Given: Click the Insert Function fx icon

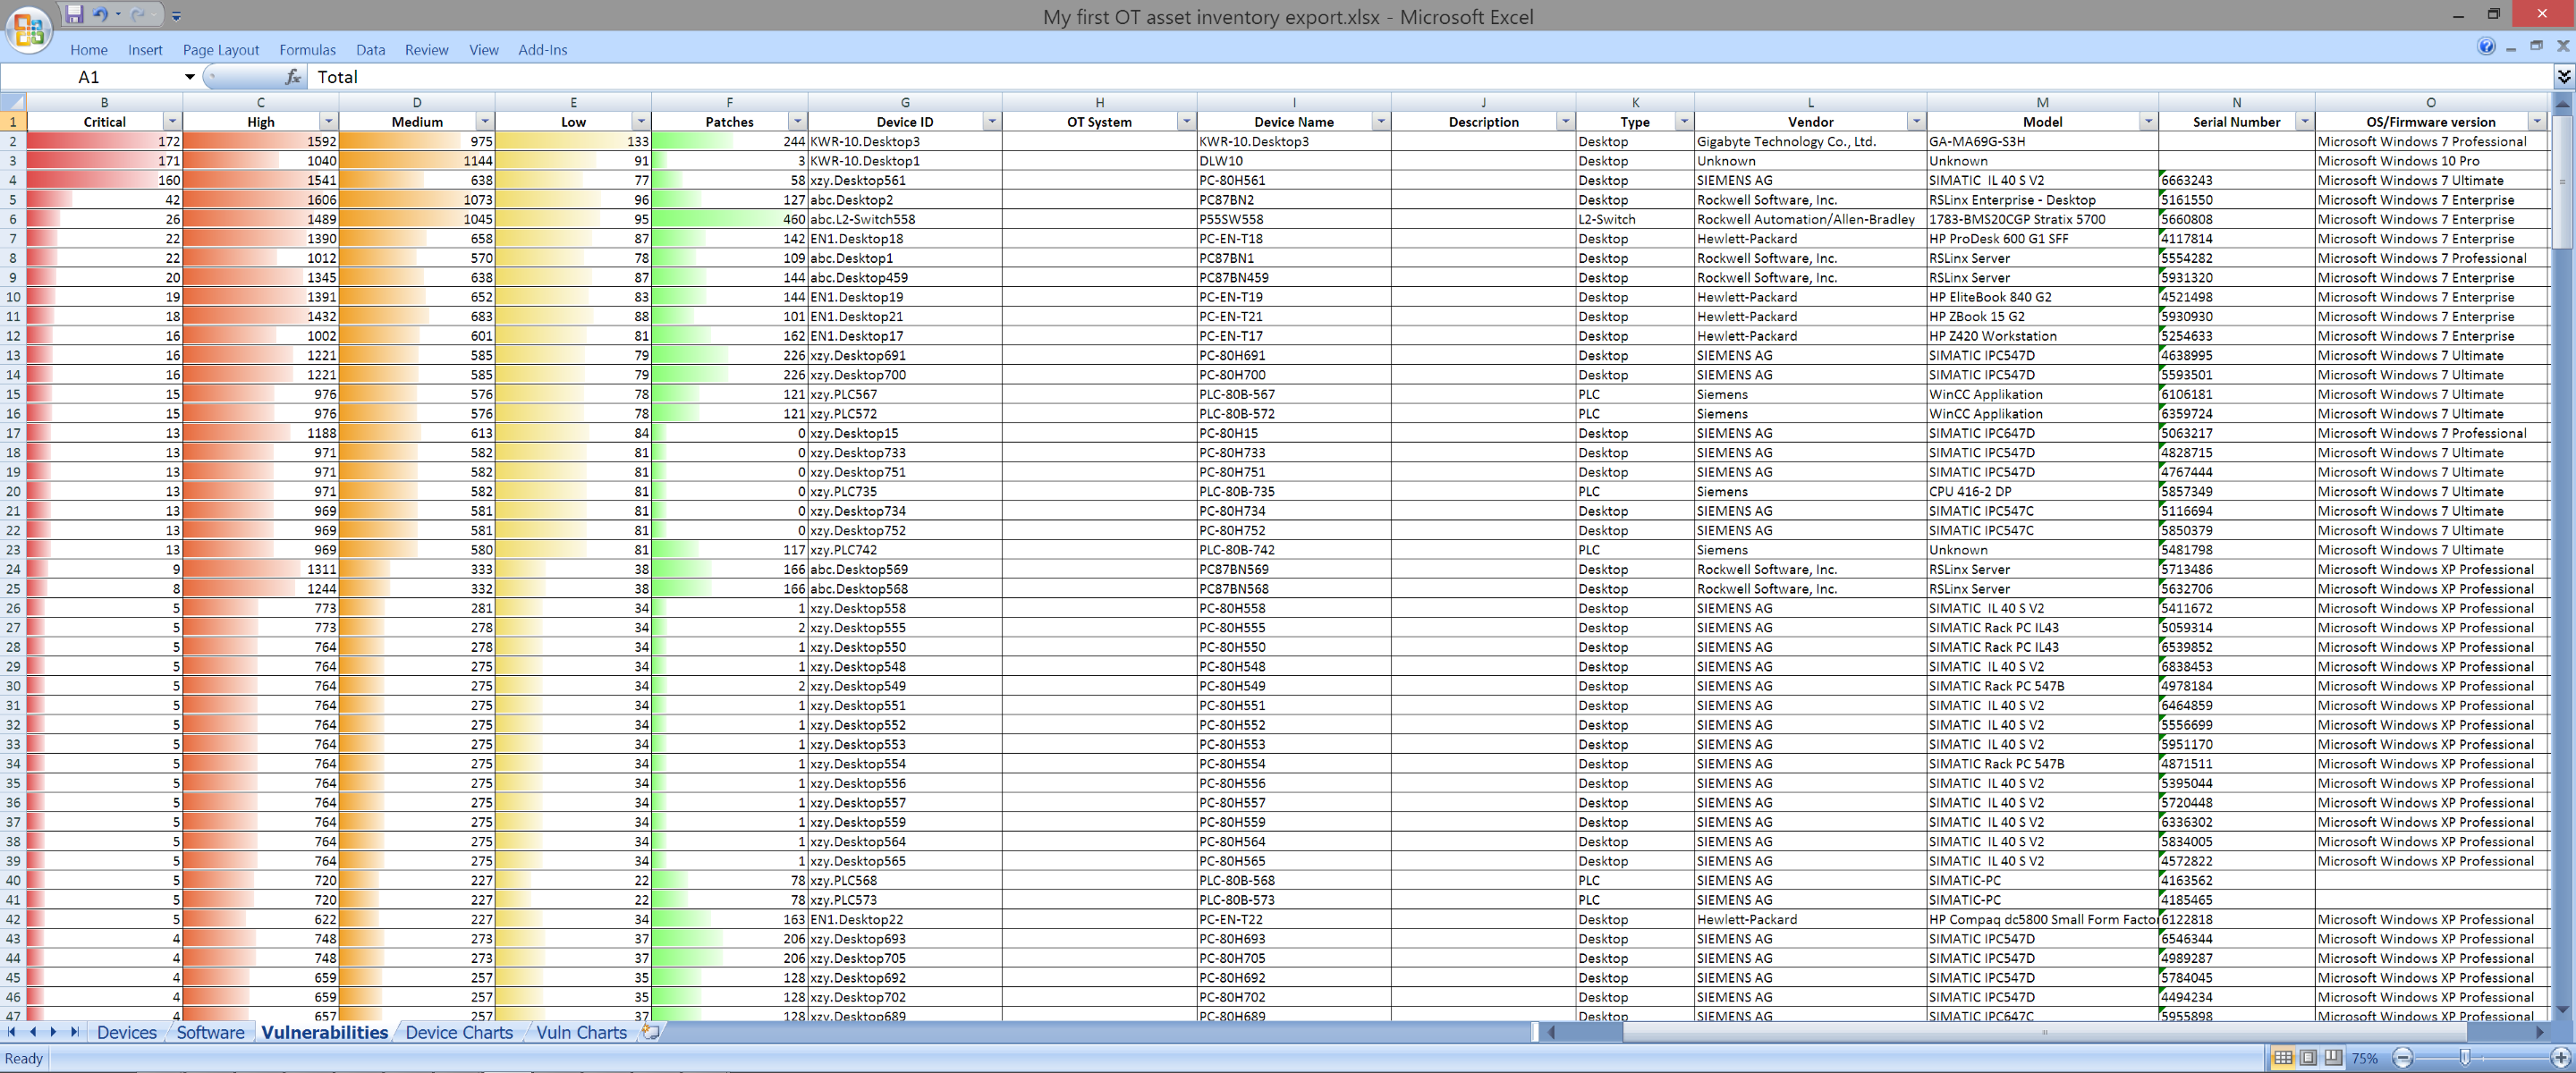Looking at the screenshot, I should 293,77.
